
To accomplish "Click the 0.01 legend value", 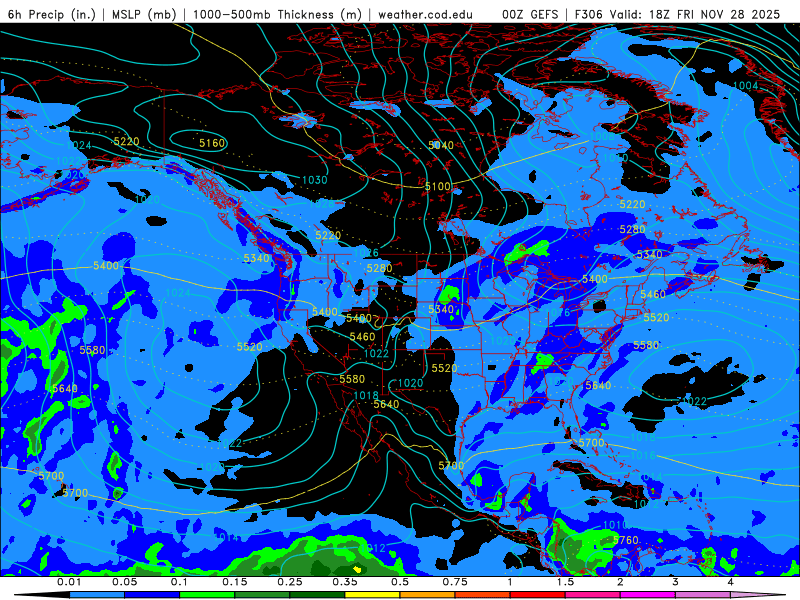I will pyautogui.click(x=69, y=582).
